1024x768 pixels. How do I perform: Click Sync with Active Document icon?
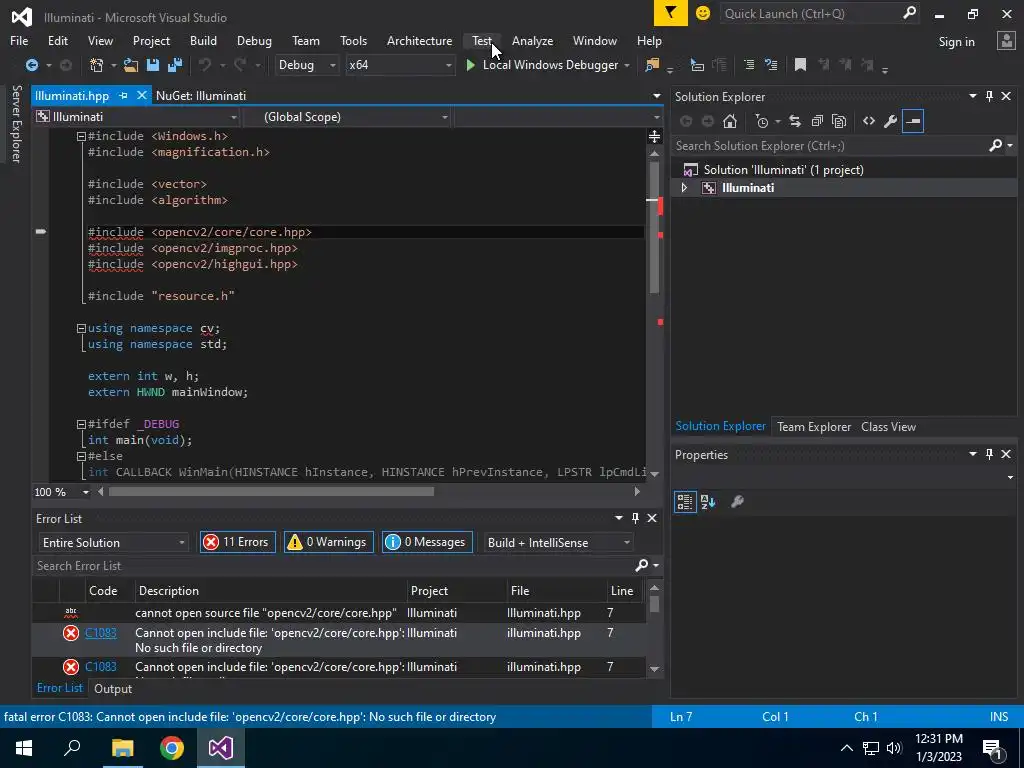(x=795, y=121)
